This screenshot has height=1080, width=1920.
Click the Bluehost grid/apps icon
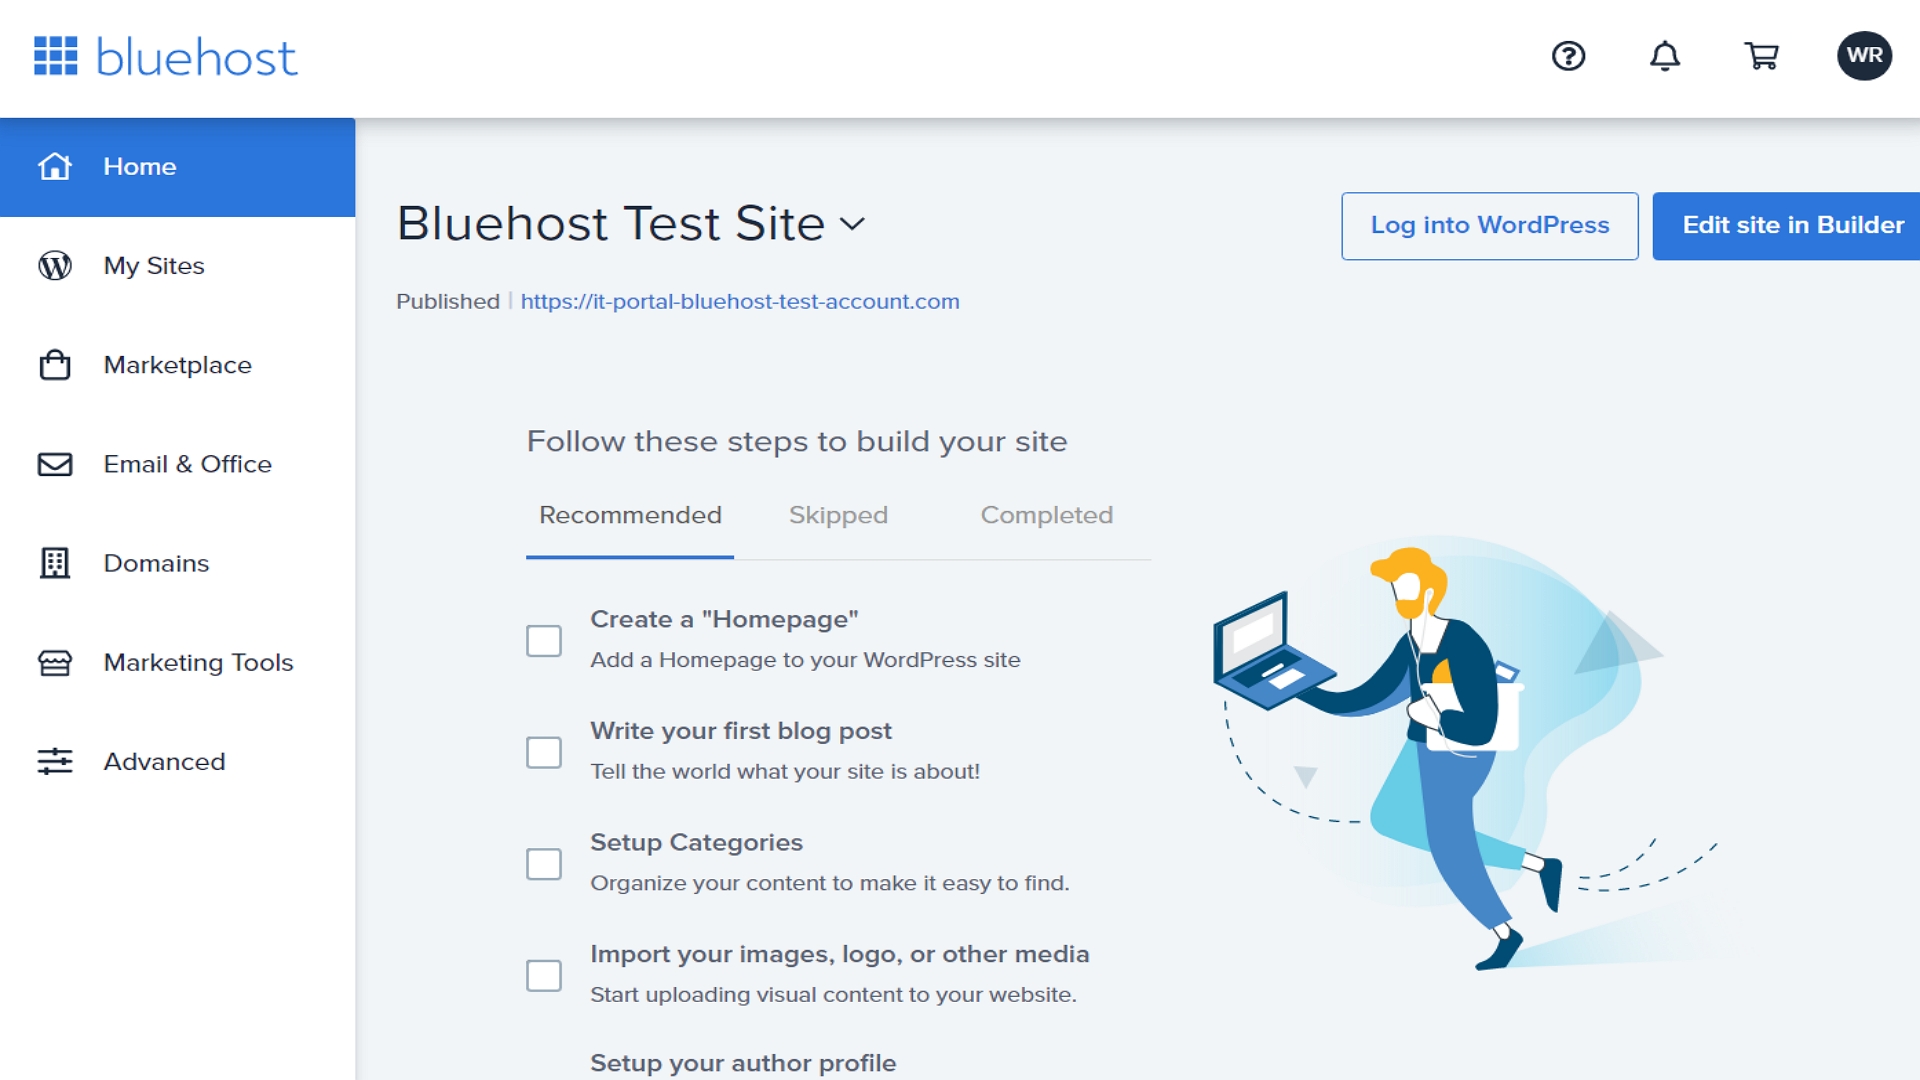[57, 55]
